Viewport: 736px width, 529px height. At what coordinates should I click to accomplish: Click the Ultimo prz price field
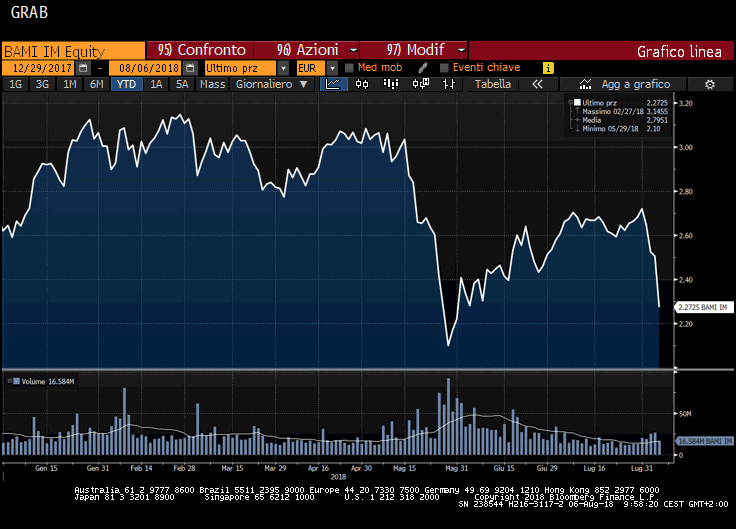coord(240,68)
